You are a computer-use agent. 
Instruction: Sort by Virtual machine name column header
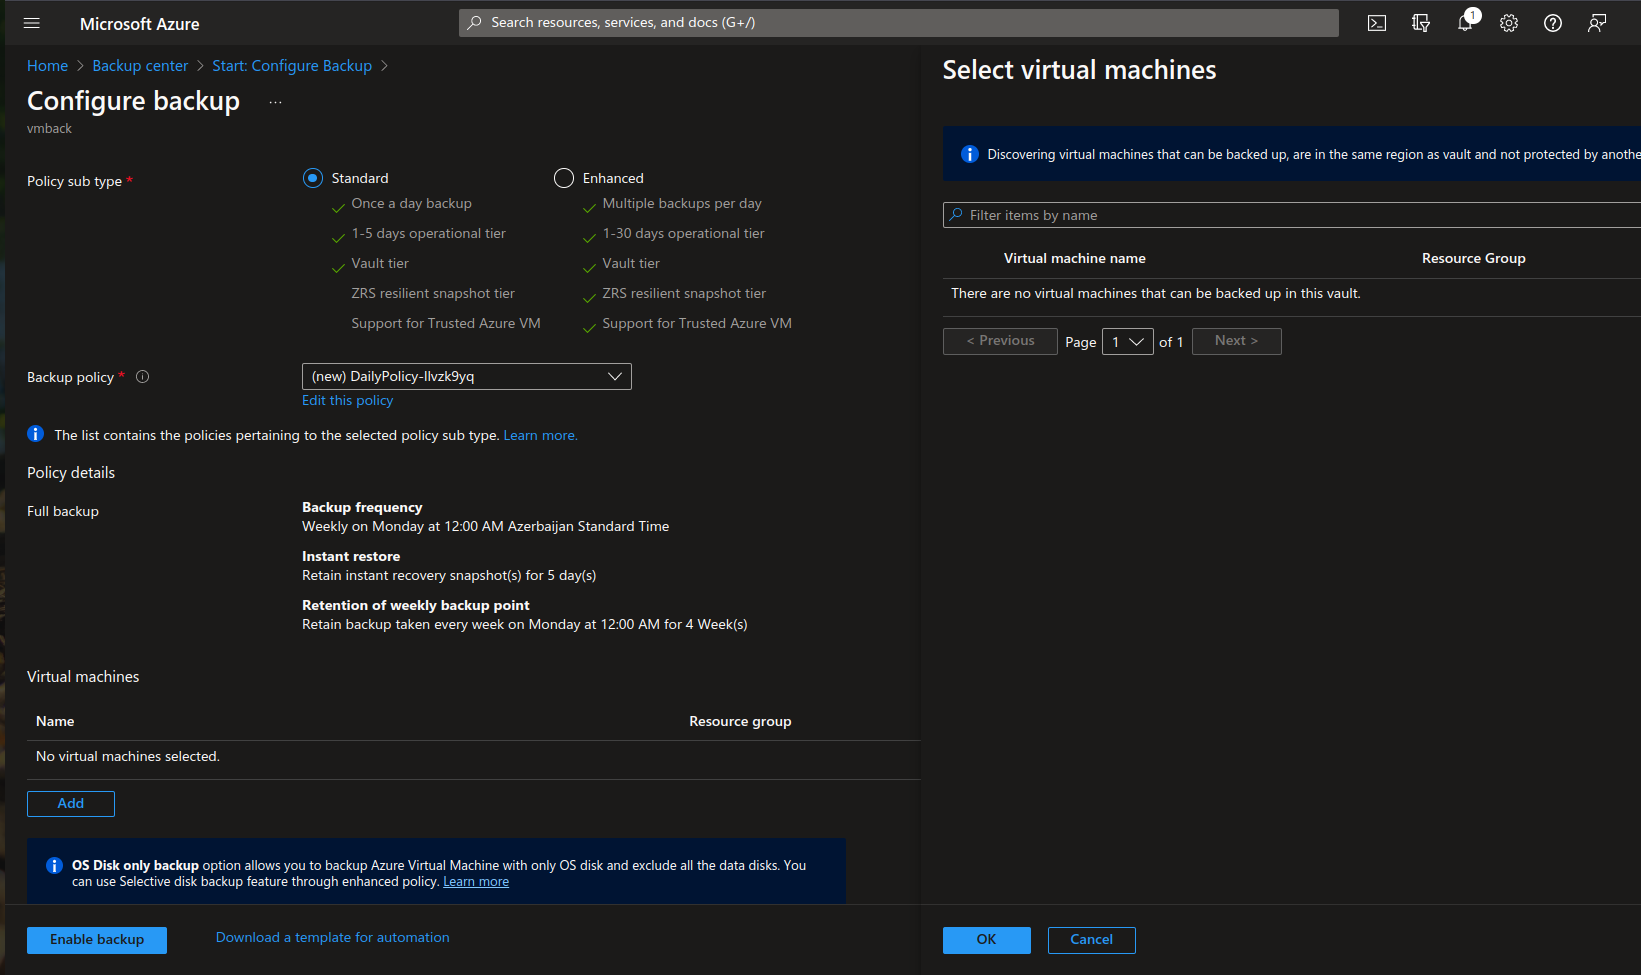1075,258
